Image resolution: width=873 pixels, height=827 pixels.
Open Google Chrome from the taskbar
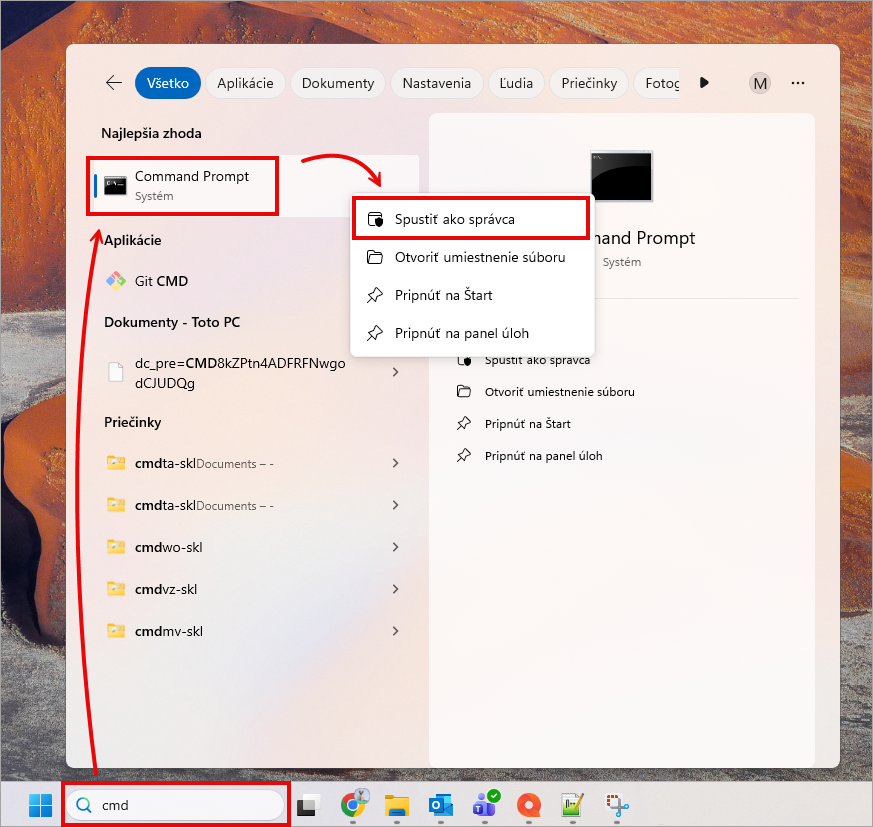pyautogui.click(x=353, y=805)
